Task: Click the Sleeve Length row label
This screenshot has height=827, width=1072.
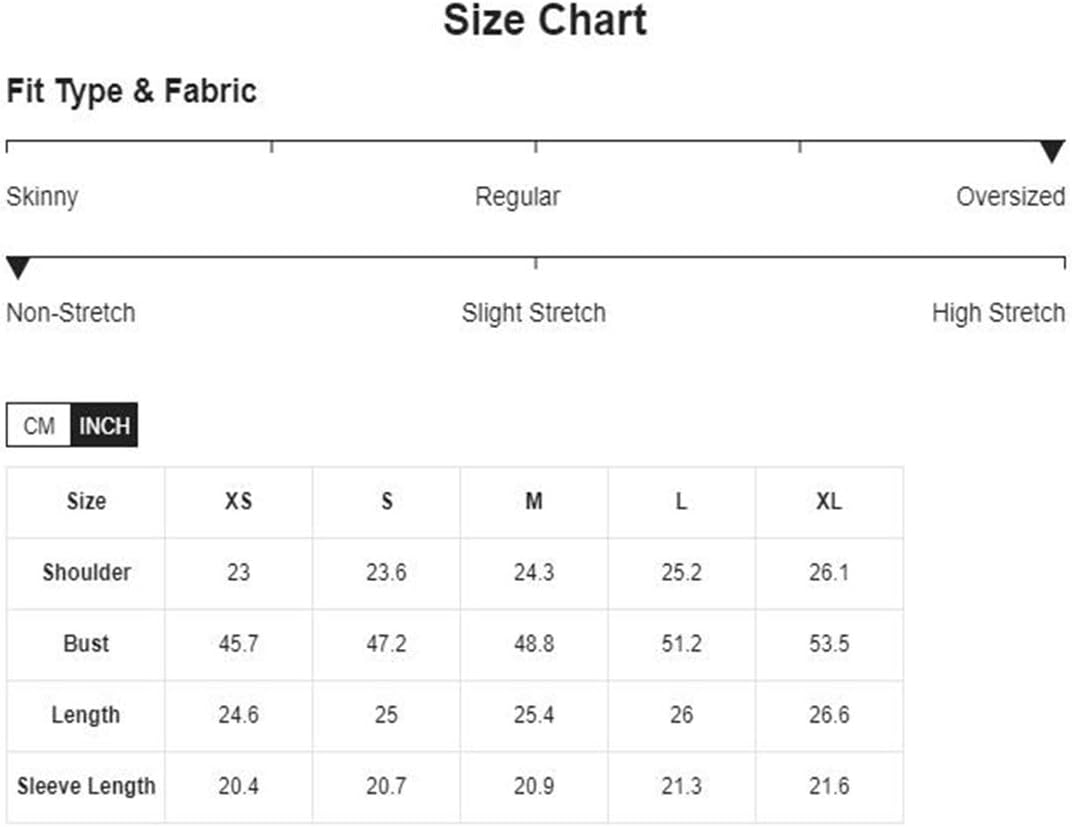Action: (x=86, y=786)
